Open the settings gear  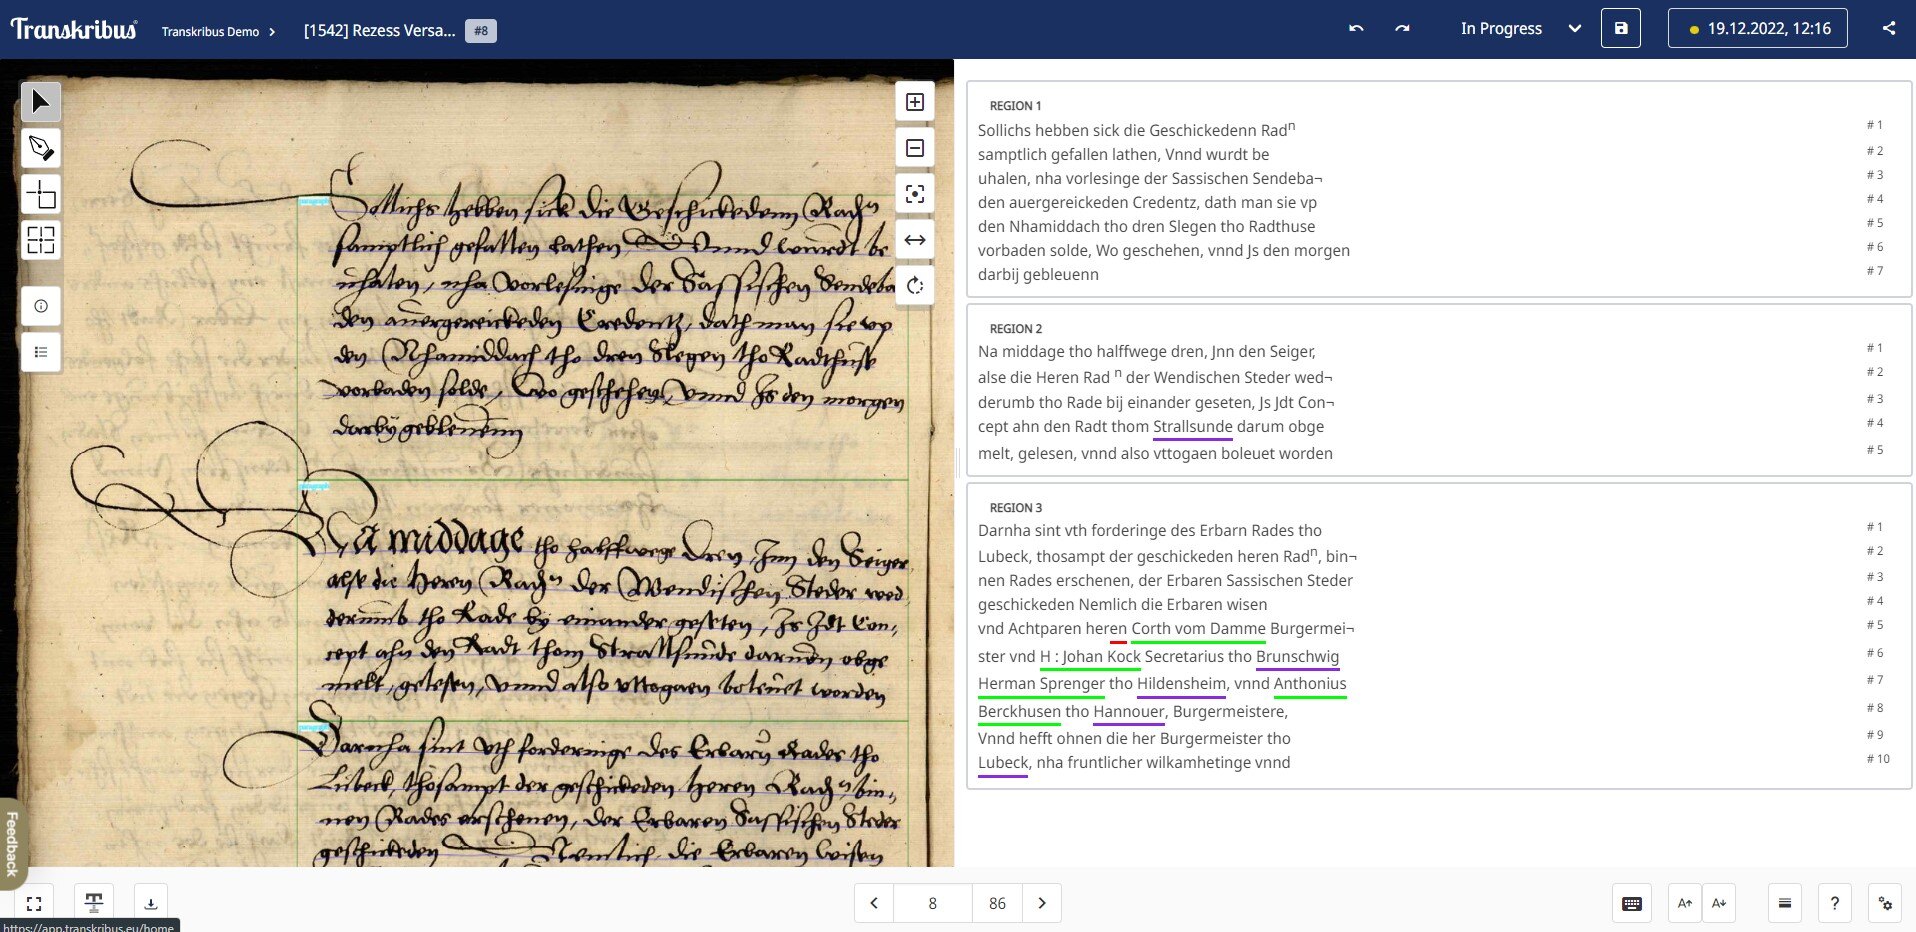[x=1886, y=903]
